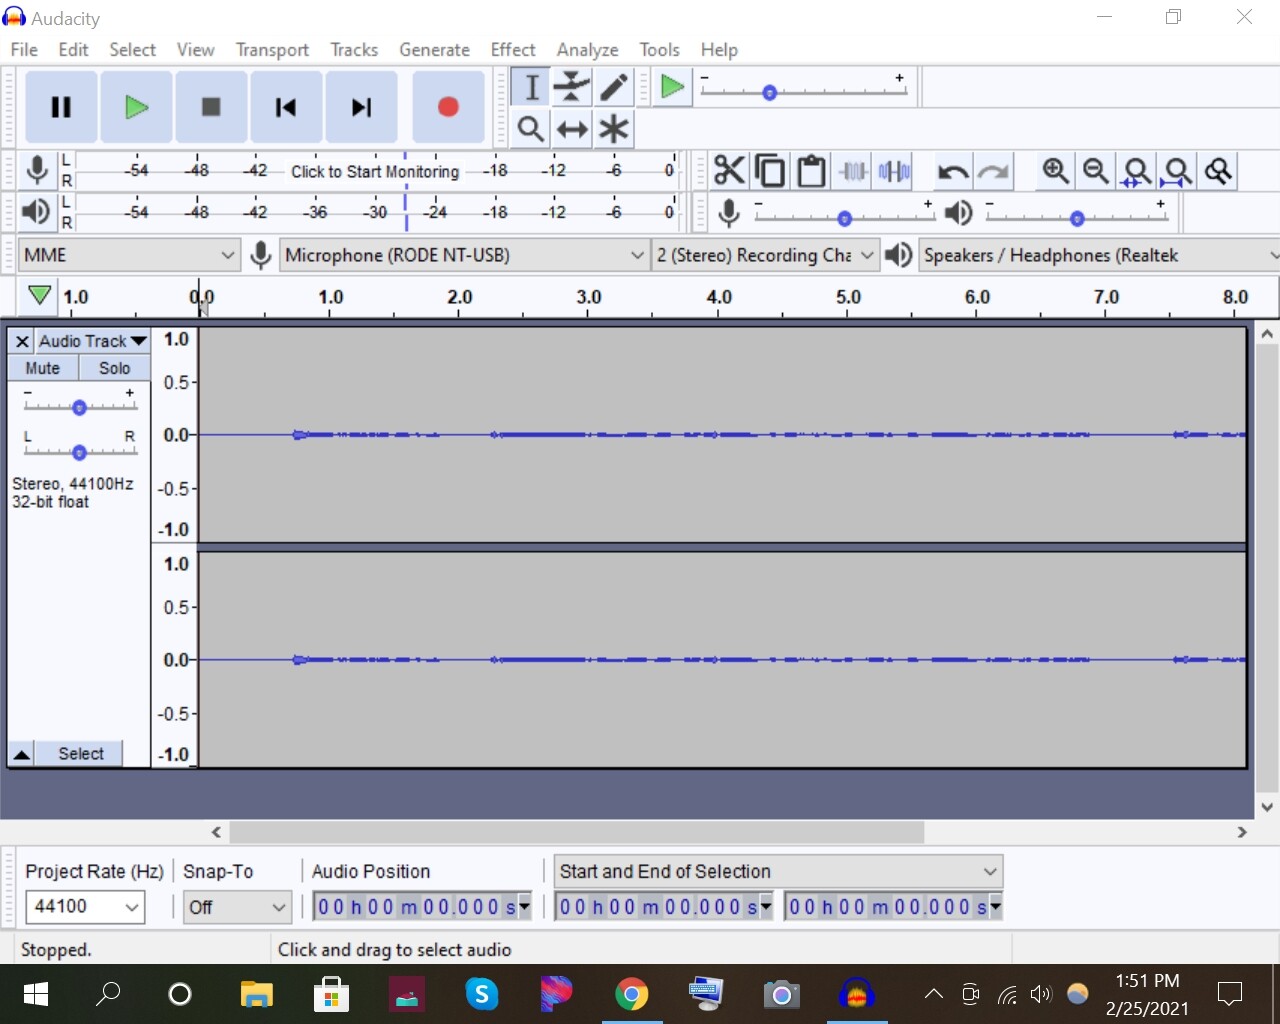Click the timeline ruler at 4.0 seconds
The image size is (1280, 1024).
718,298
